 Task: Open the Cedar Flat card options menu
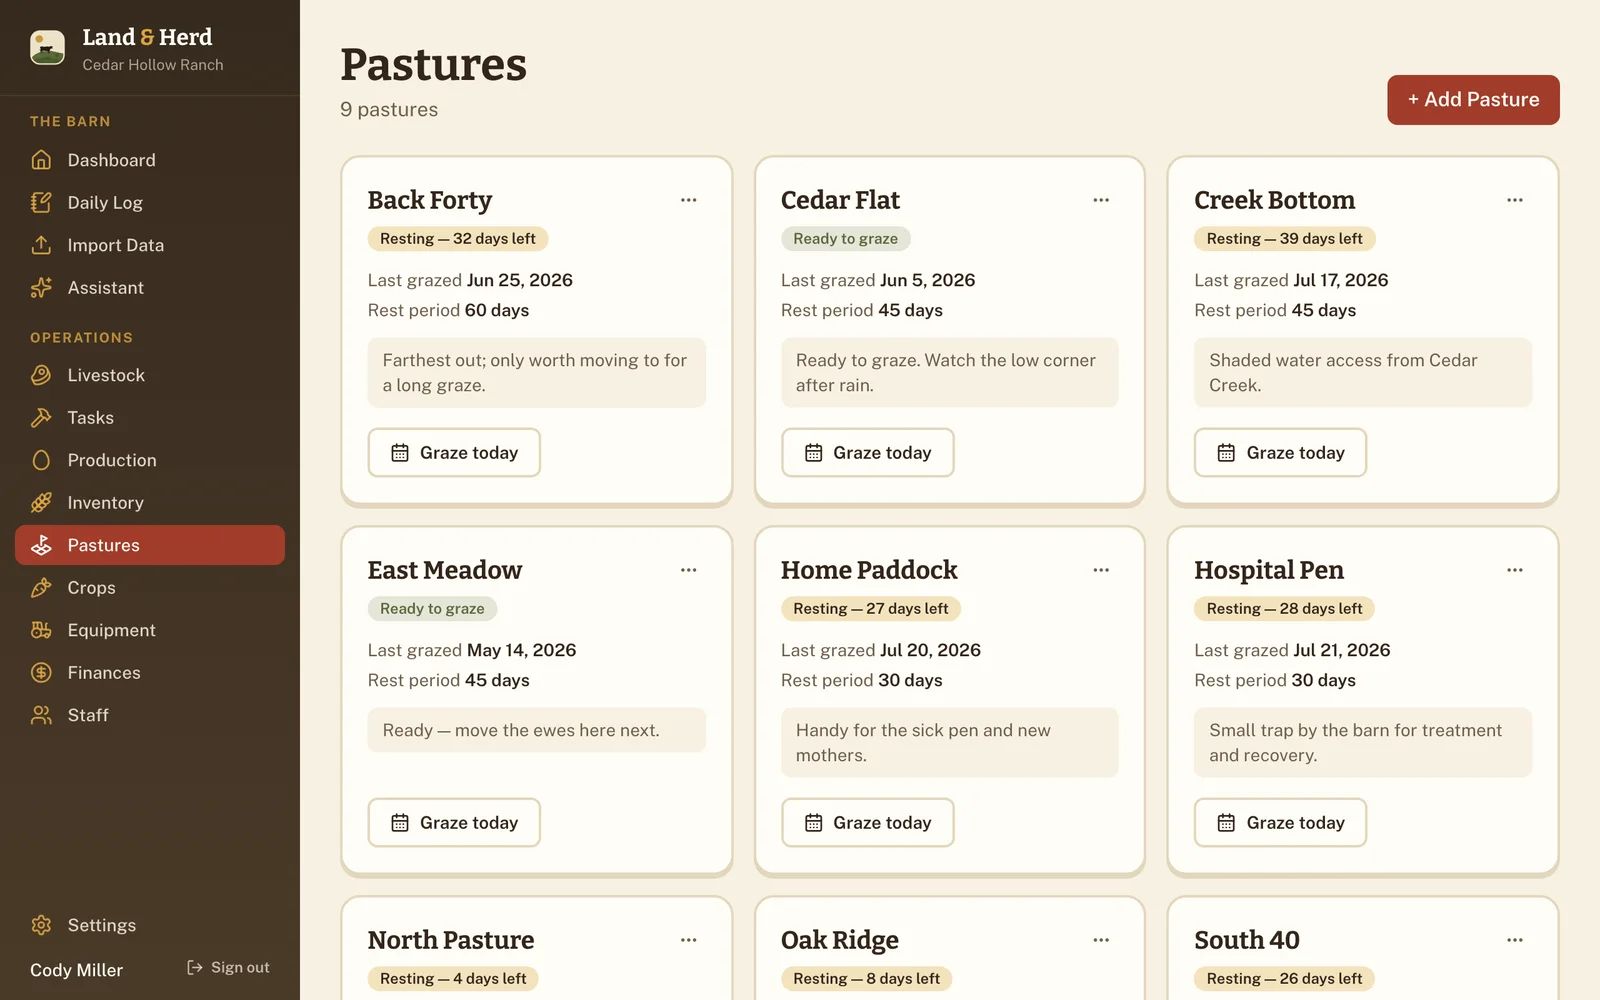(x=1101, y=200)
